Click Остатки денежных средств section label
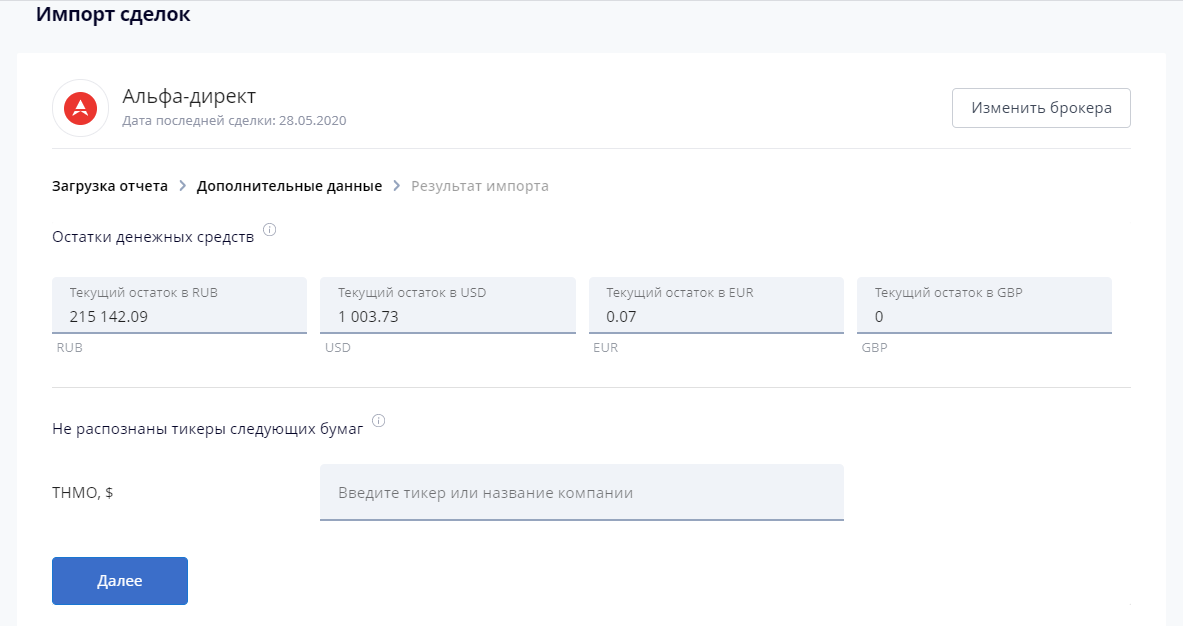This screenshot has height=626, width=1183. (x=153, y=236)
